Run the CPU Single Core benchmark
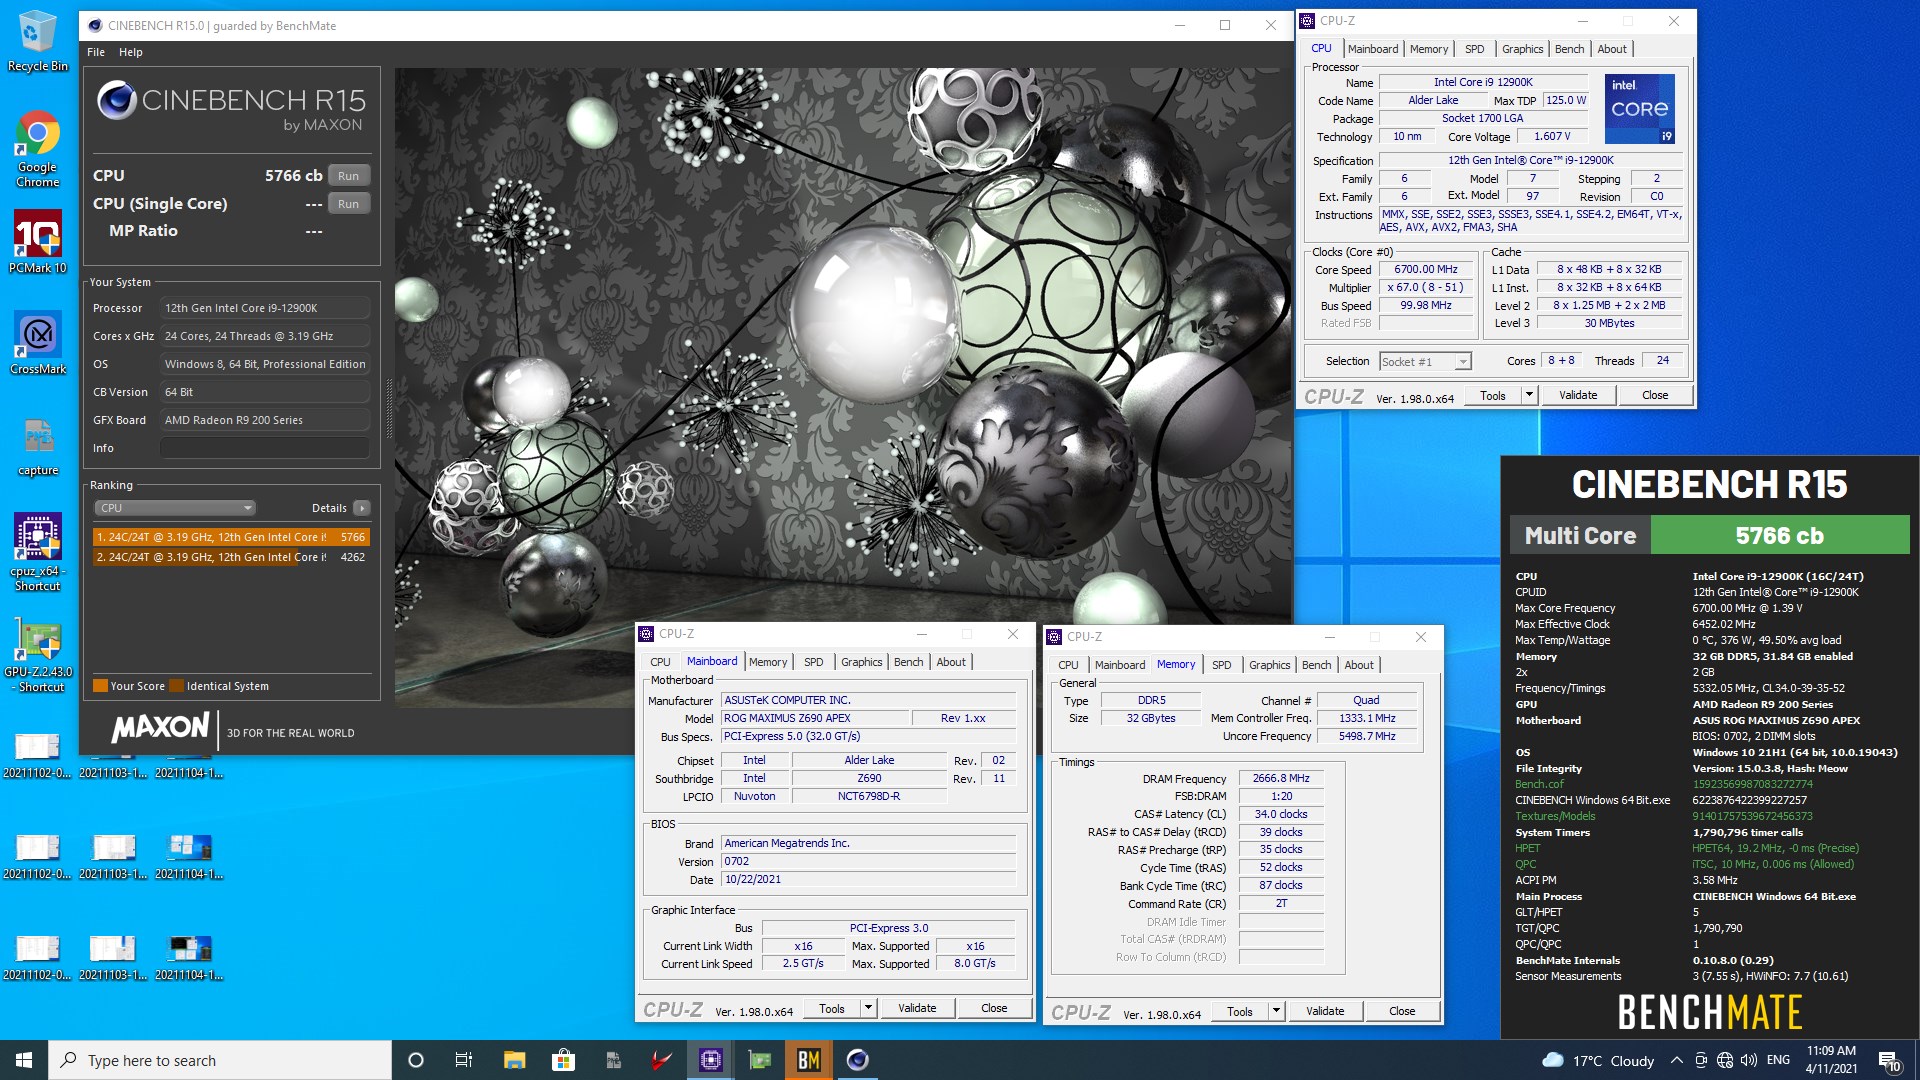Screen dimensions: 1920x1080 pos(348,203)
